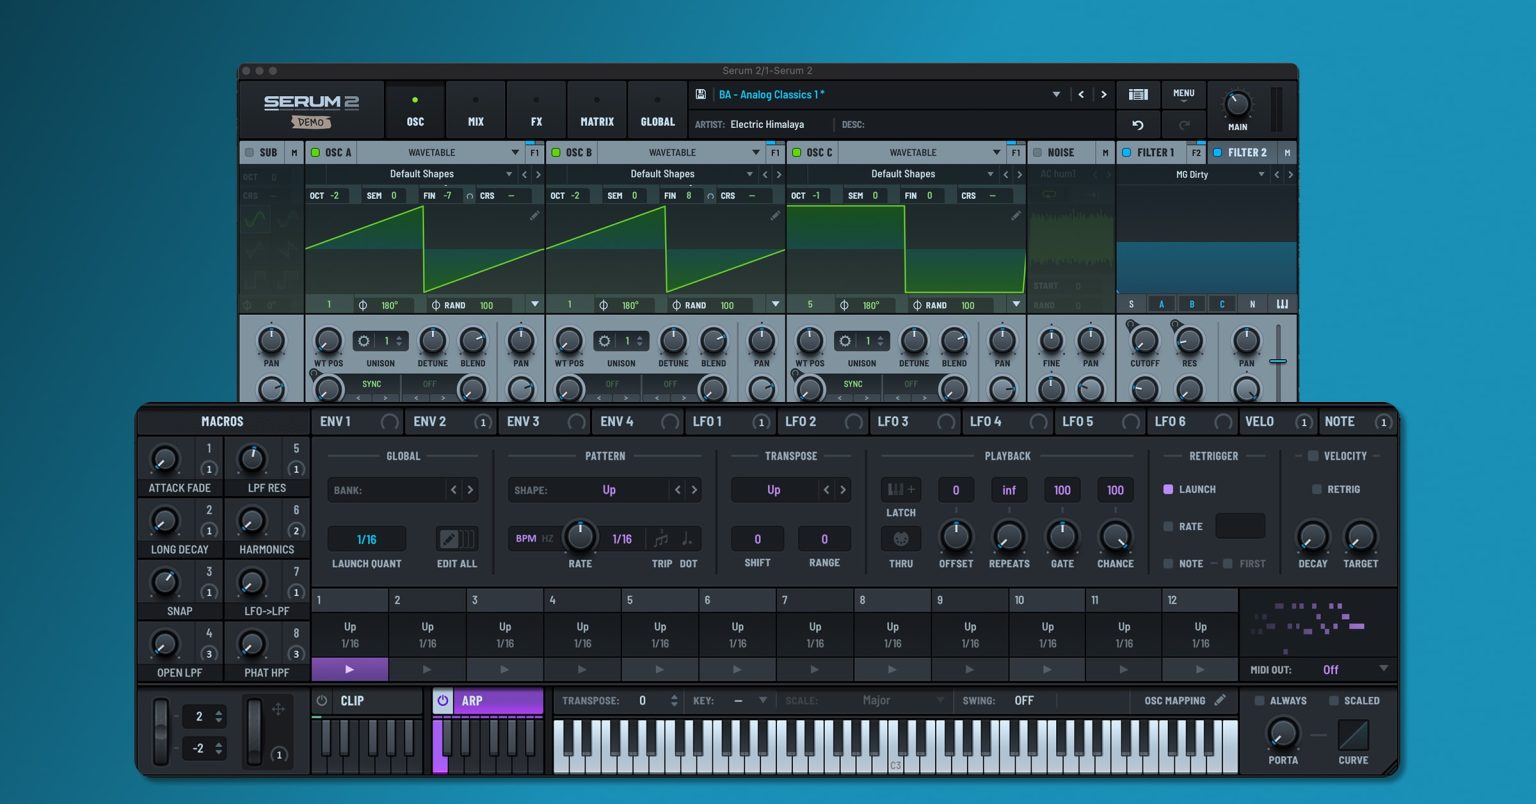The width and height of the screenshot is (1536, 804).
Task: Click the Edit All pencil icon
Action: point(456,538)
